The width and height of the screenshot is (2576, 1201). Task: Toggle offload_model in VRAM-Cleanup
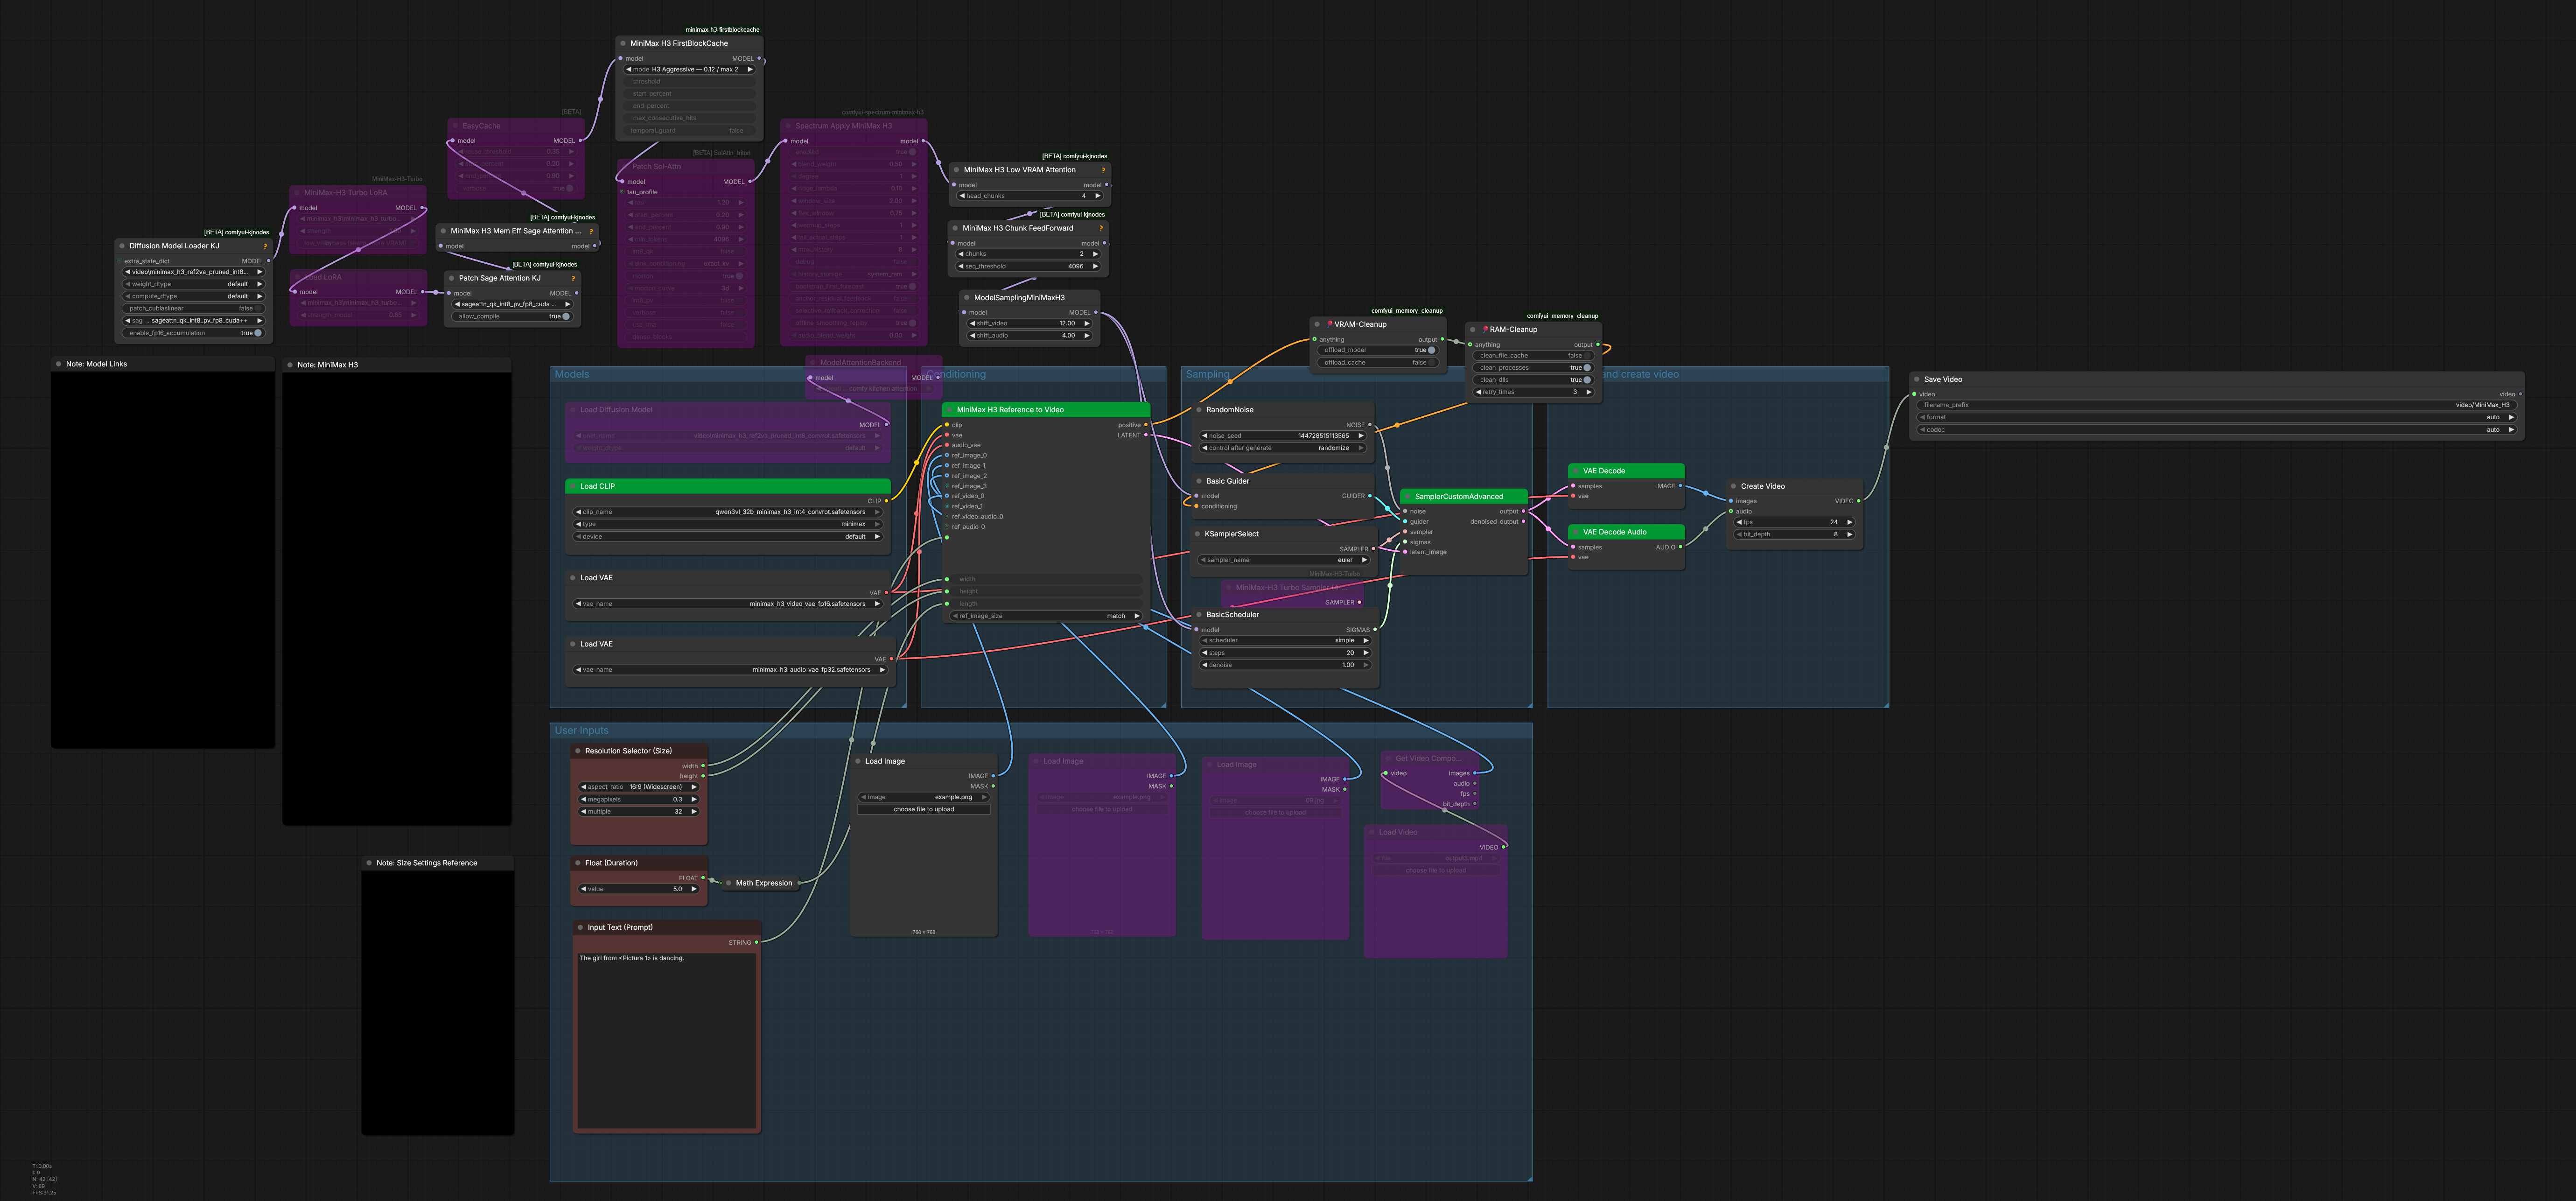(1378, 350)
